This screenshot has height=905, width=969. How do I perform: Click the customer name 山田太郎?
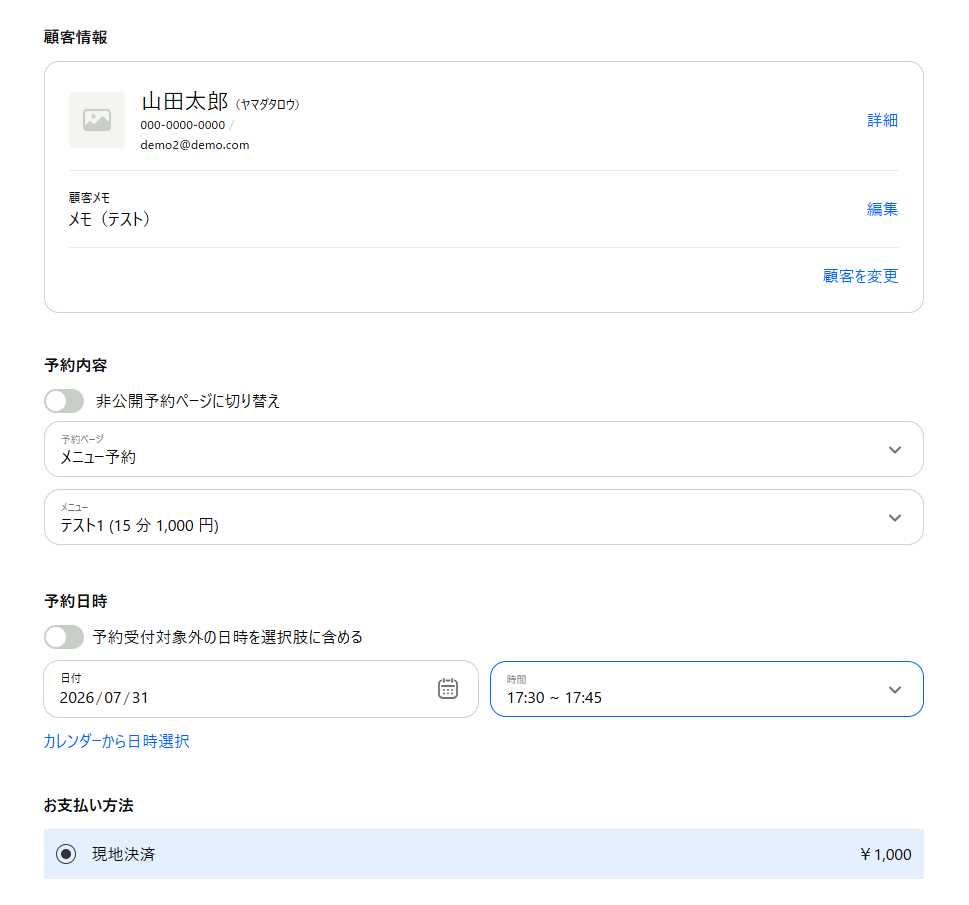click(x=185, y=101)
